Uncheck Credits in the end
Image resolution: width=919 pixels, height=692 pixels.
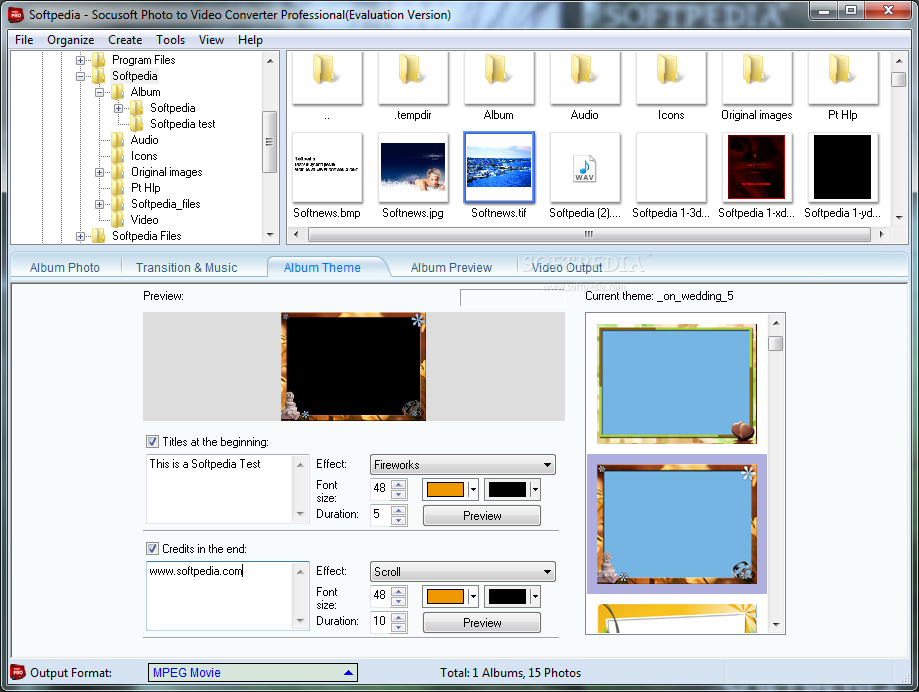point(152,548)
